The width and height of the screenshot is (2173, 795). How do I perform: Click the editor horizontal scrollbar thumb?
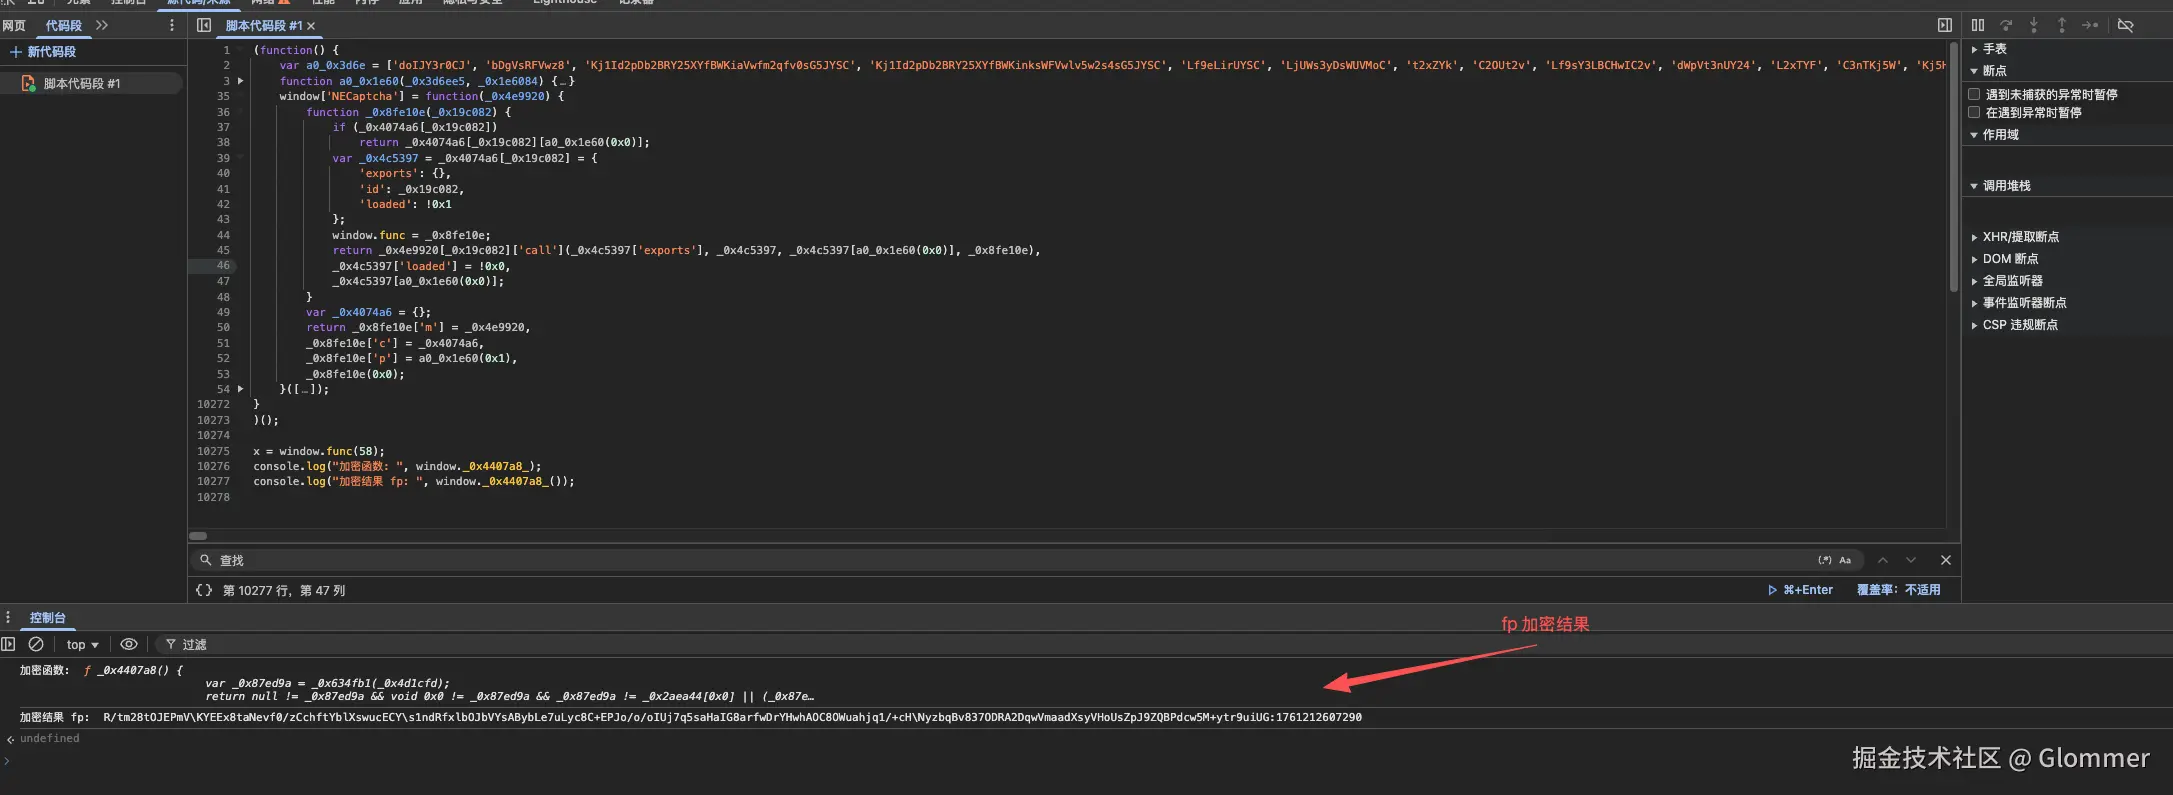[198, 536]
